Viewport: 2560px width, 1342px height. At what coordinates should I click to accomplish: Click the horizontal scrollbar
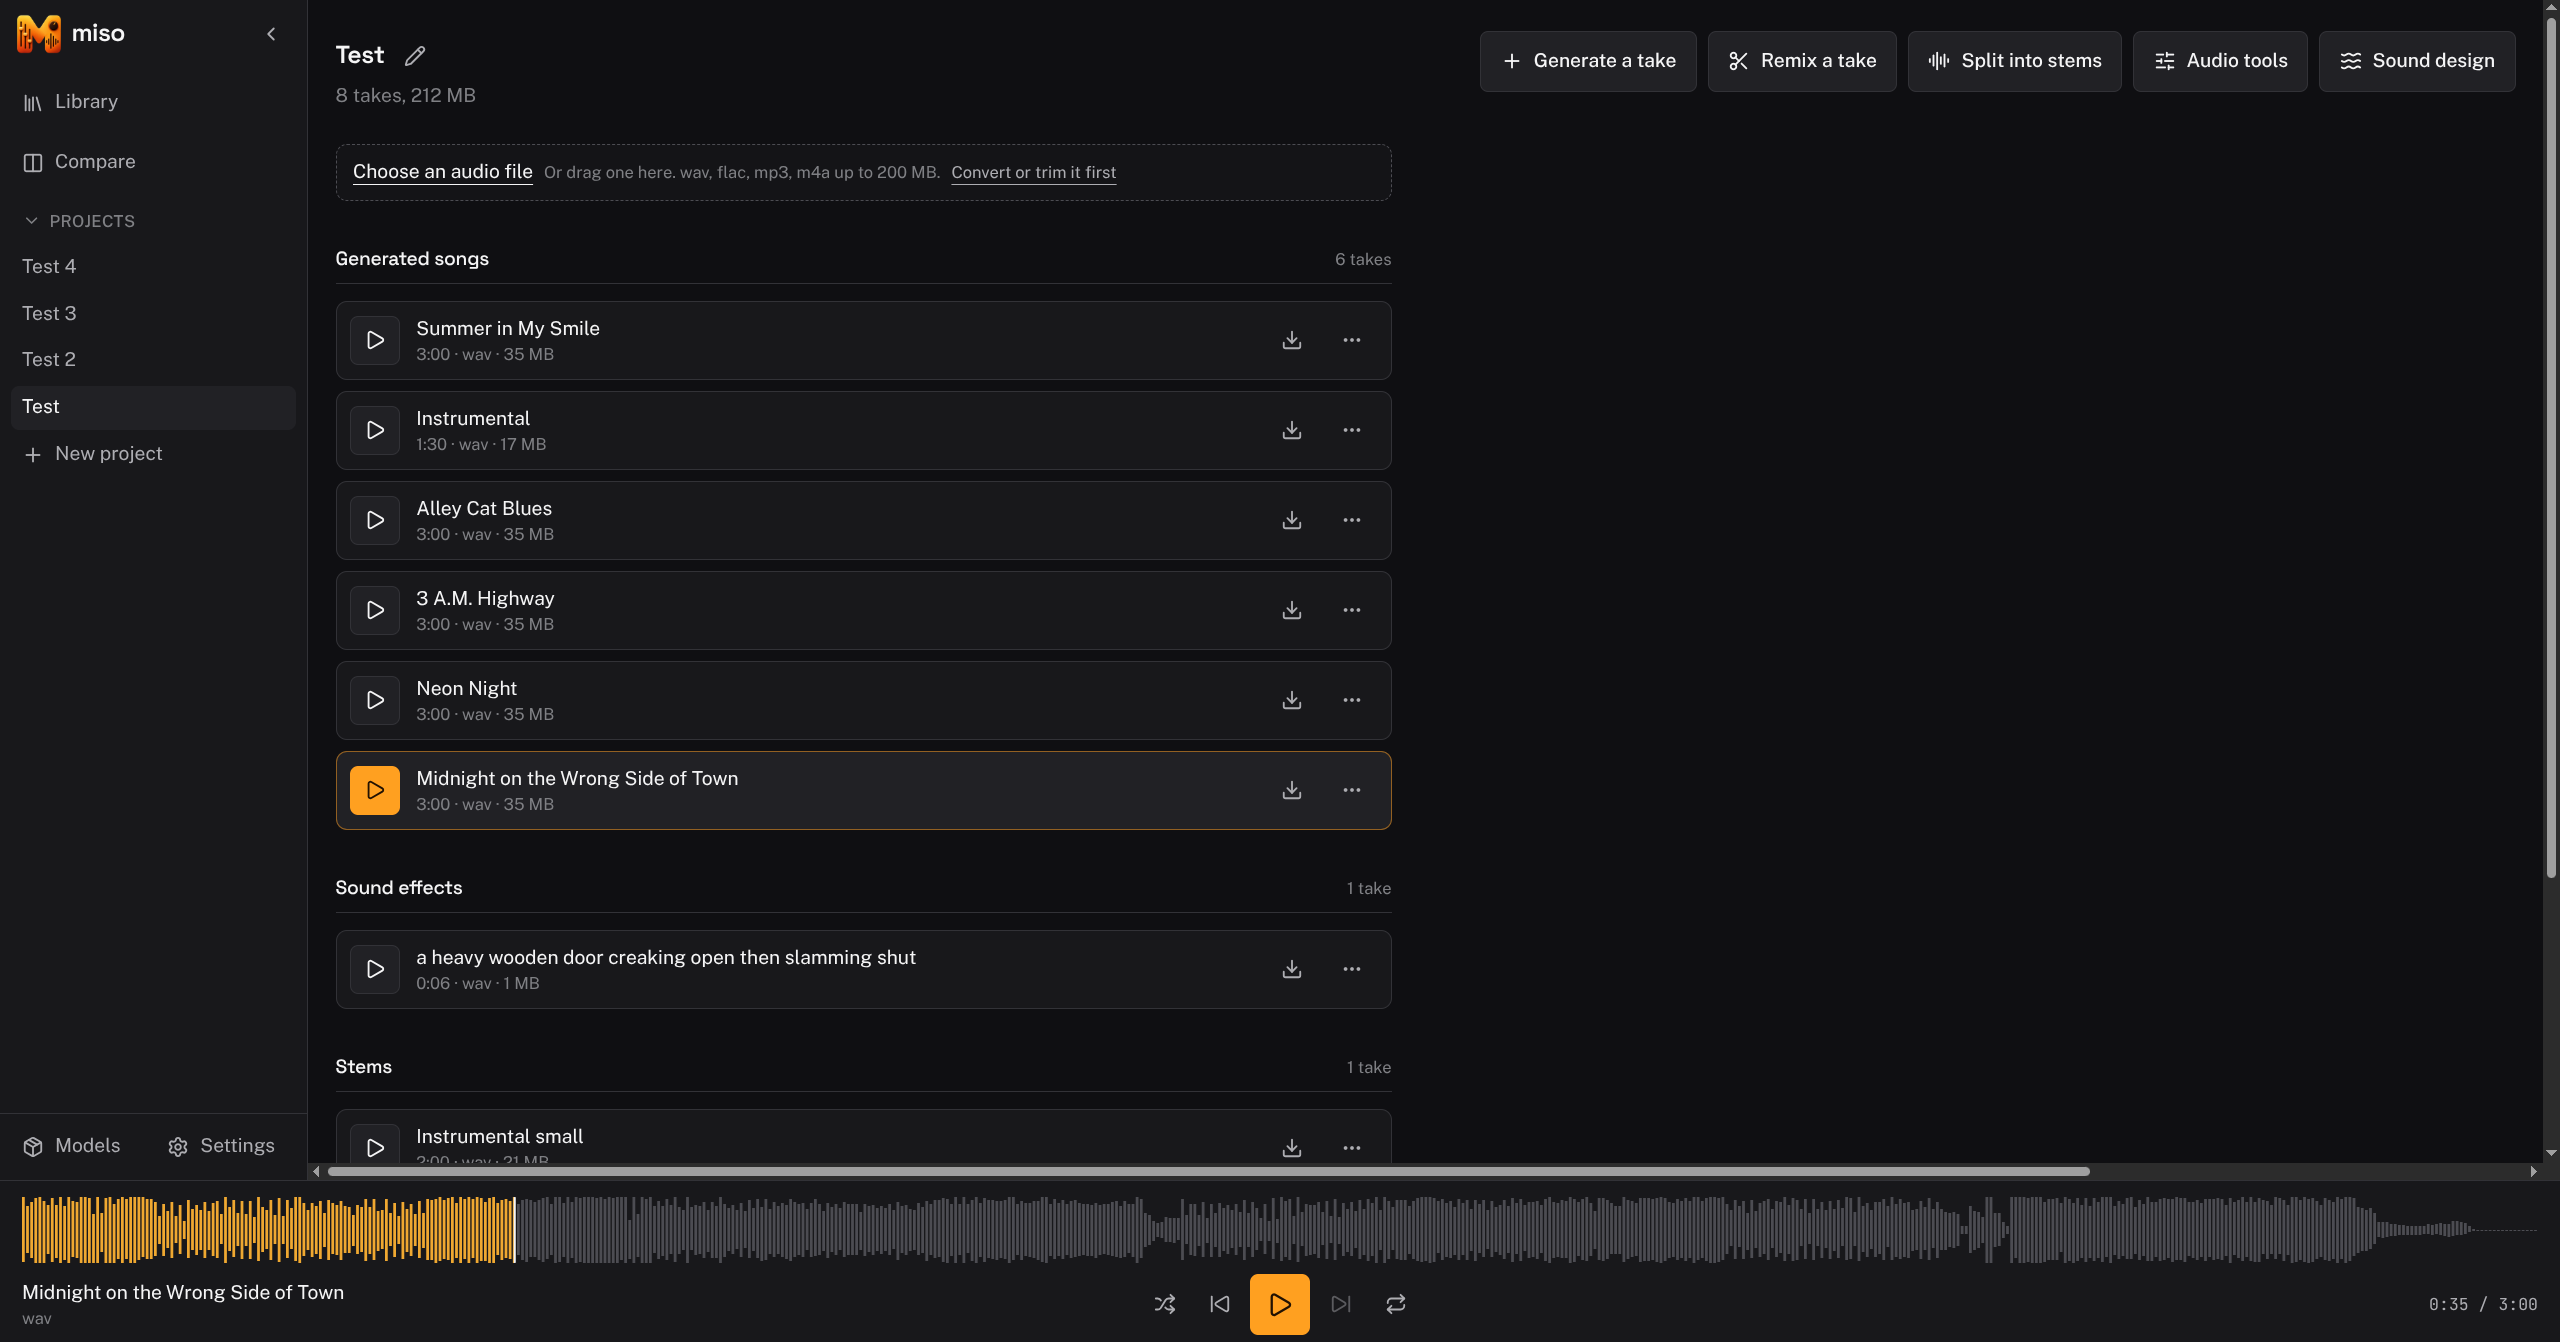[x=1208, y=1171]
